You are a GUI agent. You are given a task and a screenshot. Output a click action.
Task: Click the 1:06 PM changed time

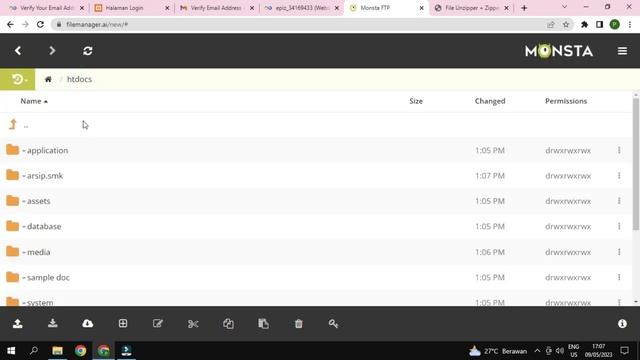click(x=490, y=252)
